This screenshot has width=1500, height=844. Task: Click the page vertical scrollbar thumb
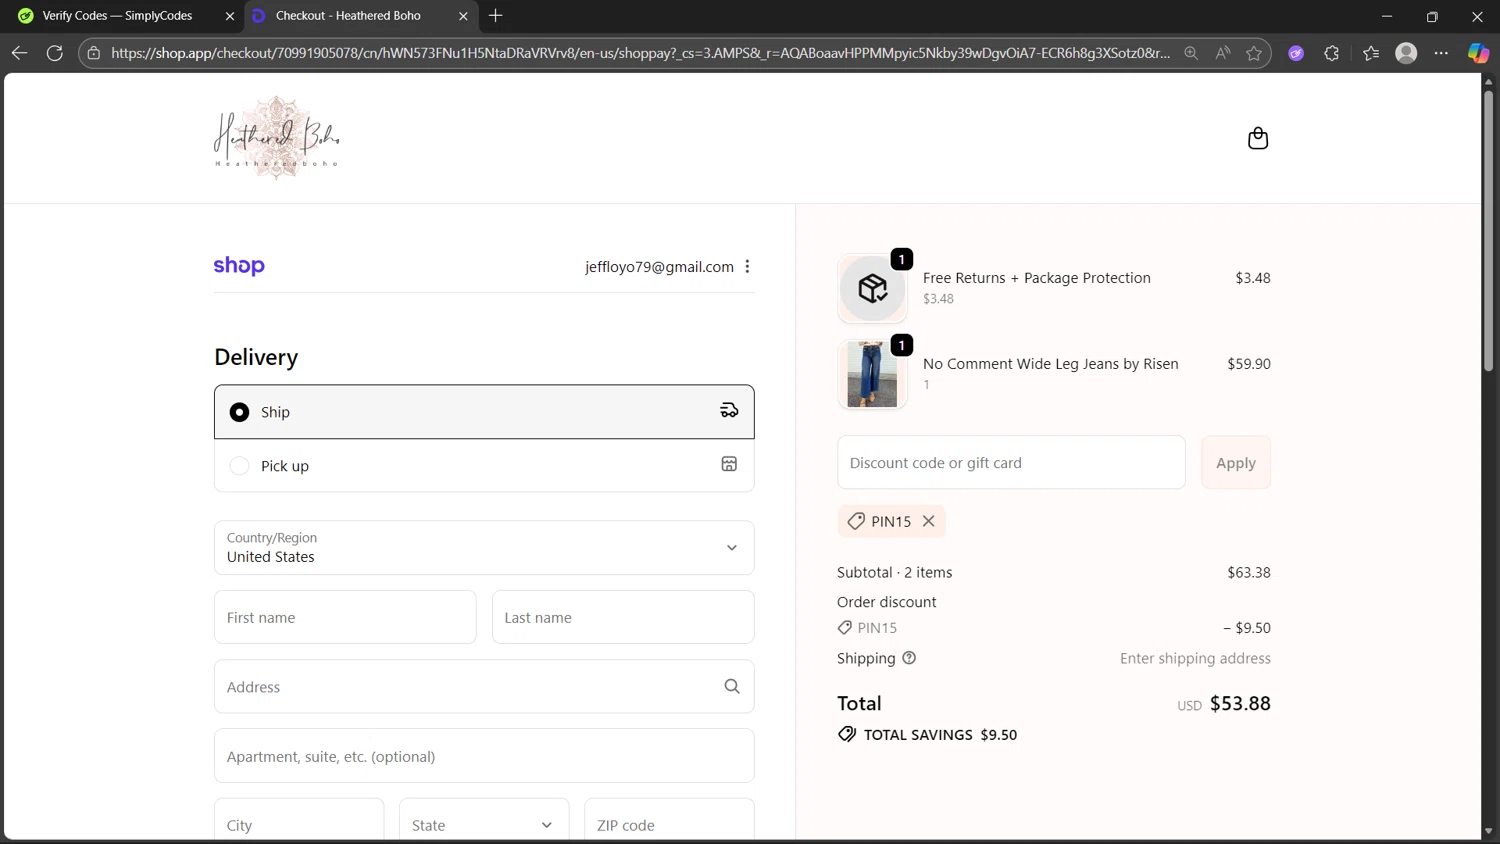(1488, 231)
